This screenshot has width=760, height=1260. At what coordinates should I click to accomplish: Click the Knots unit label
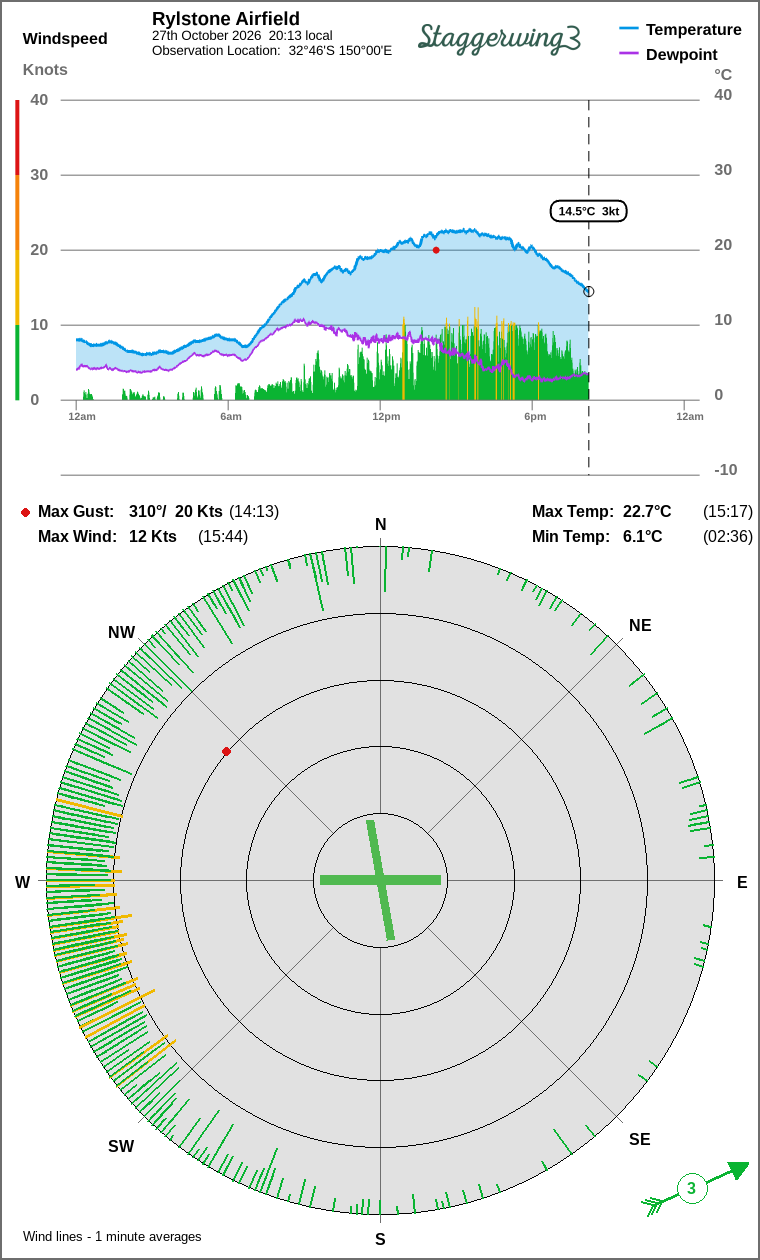tap(45, 69)
